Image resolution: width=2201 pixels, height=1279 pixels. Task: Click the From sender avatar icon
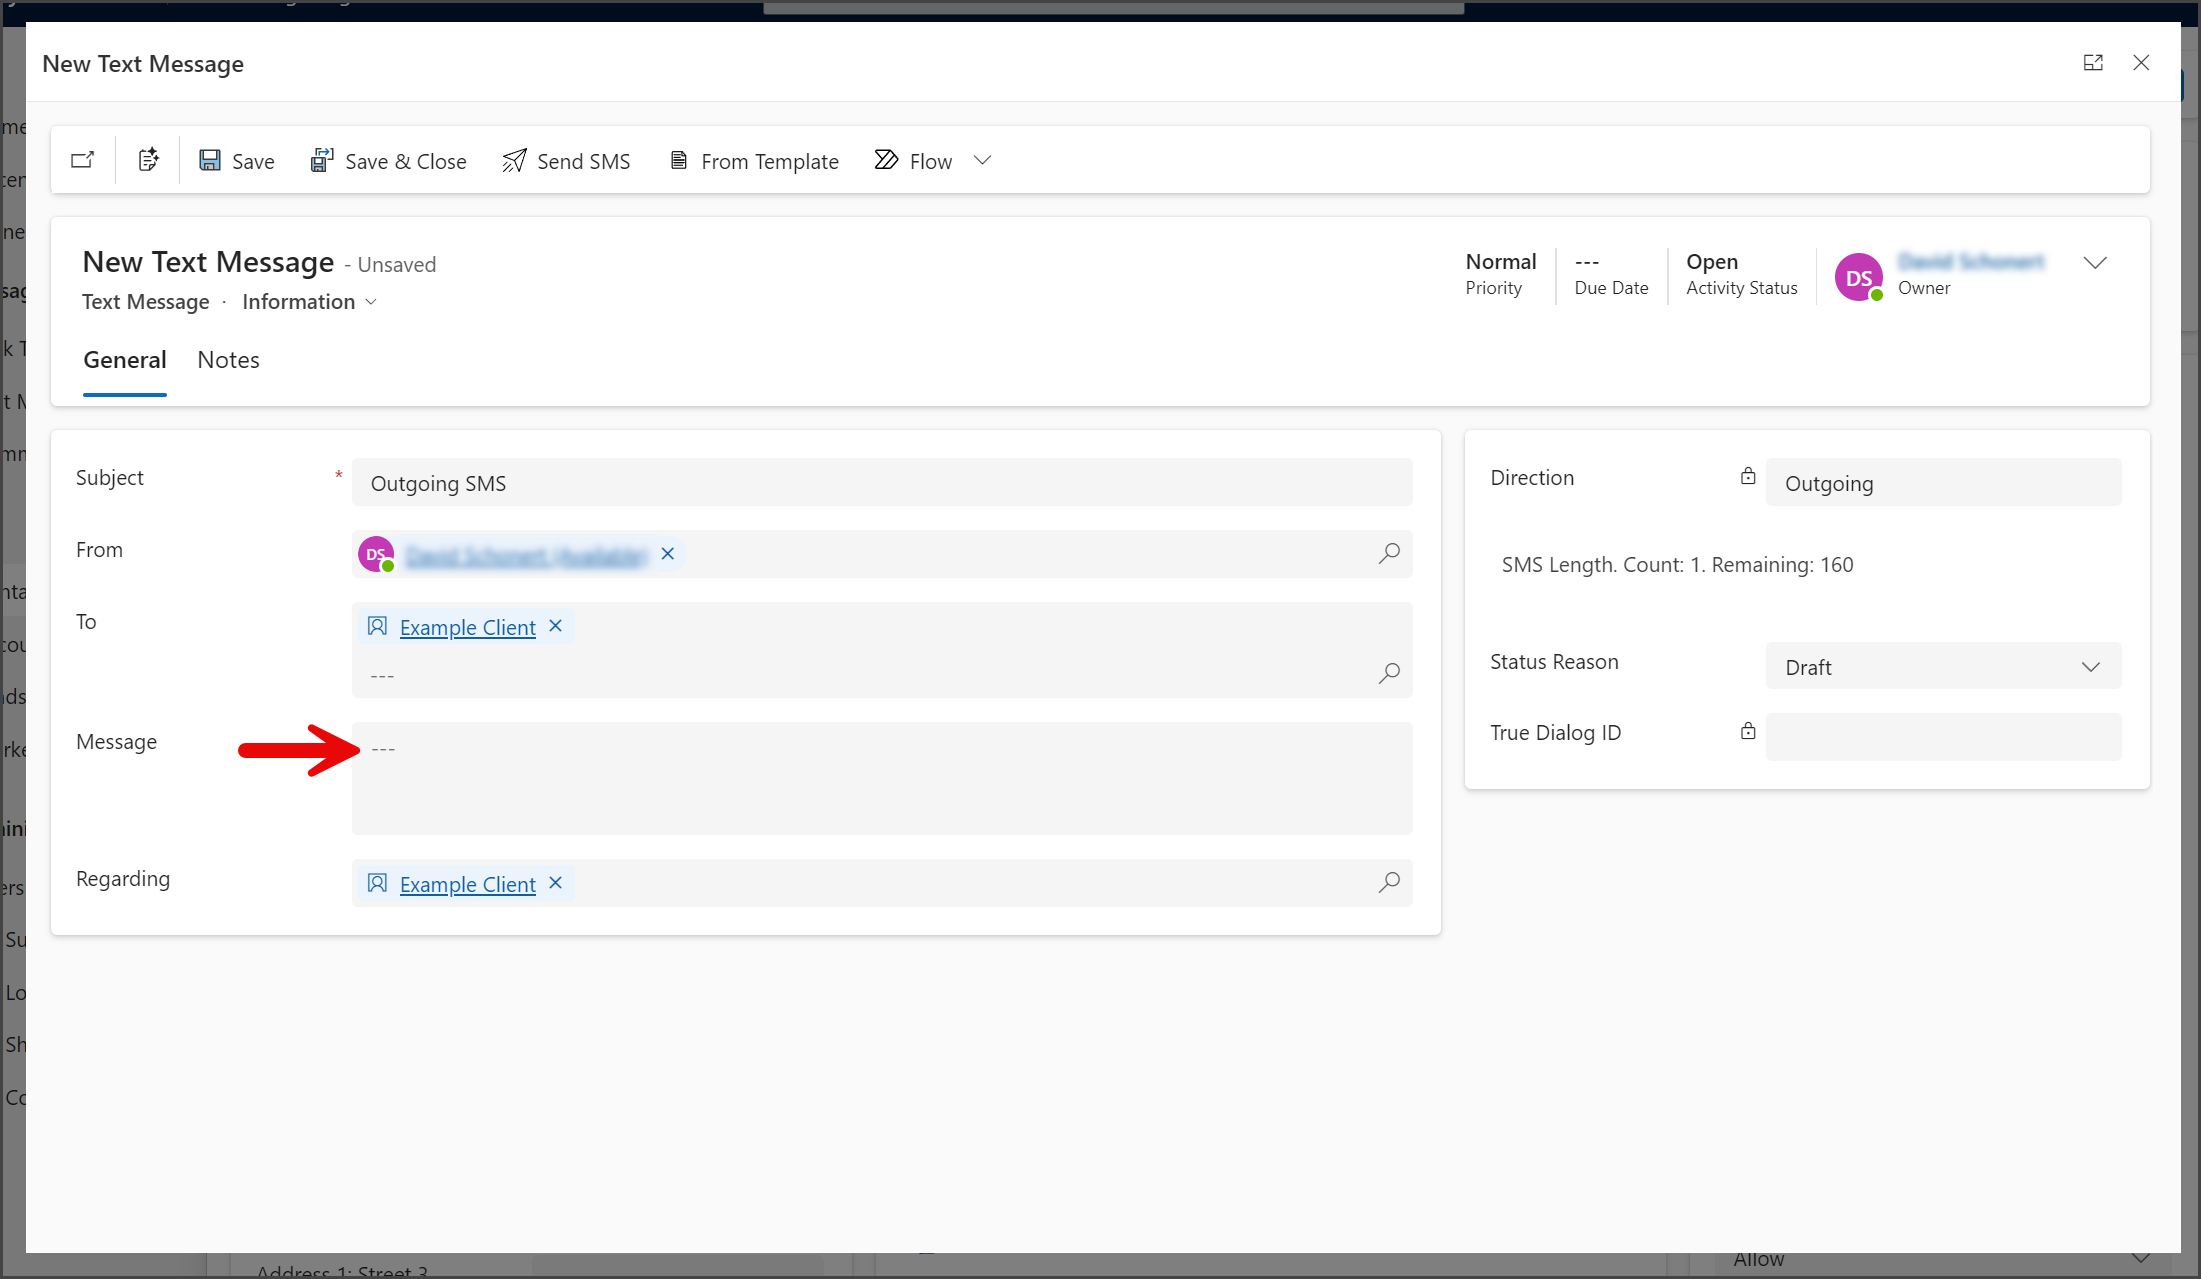pos(376,554)
